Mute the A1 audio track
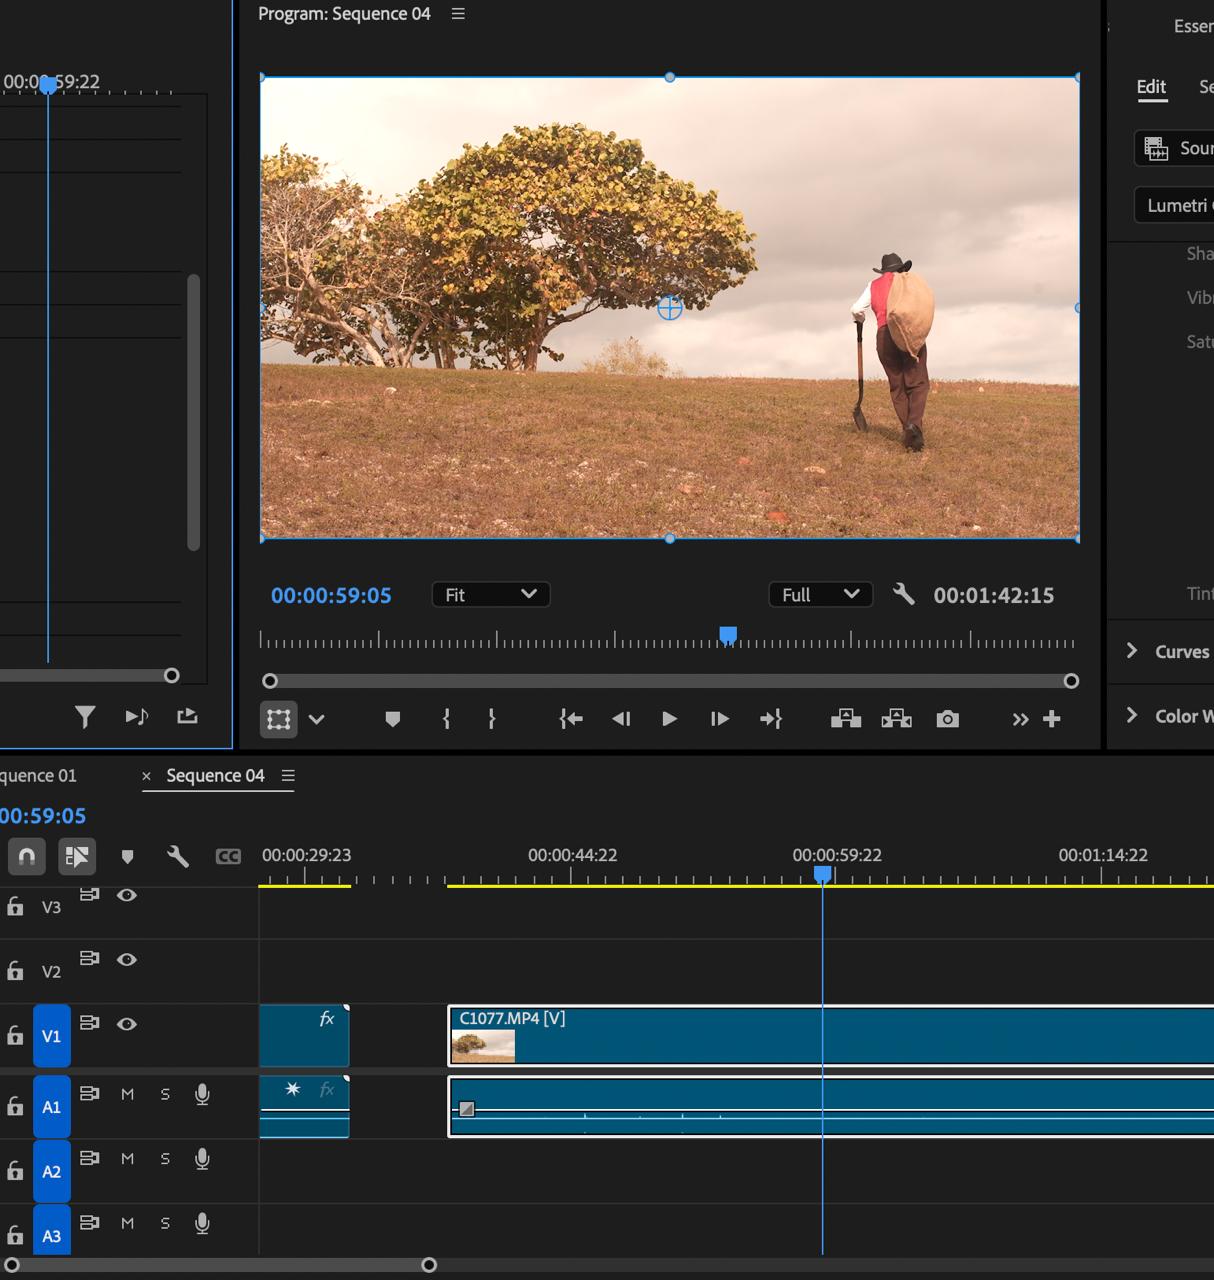 [127, 1095]
